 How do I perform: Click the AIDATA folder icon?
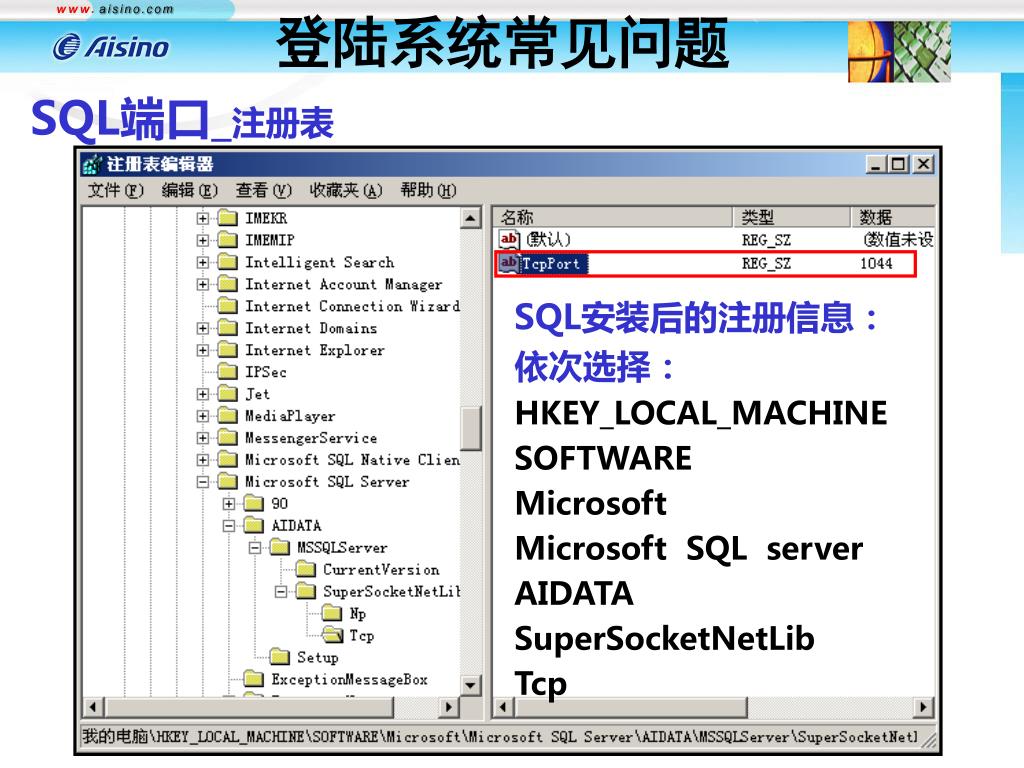(253, 525)
